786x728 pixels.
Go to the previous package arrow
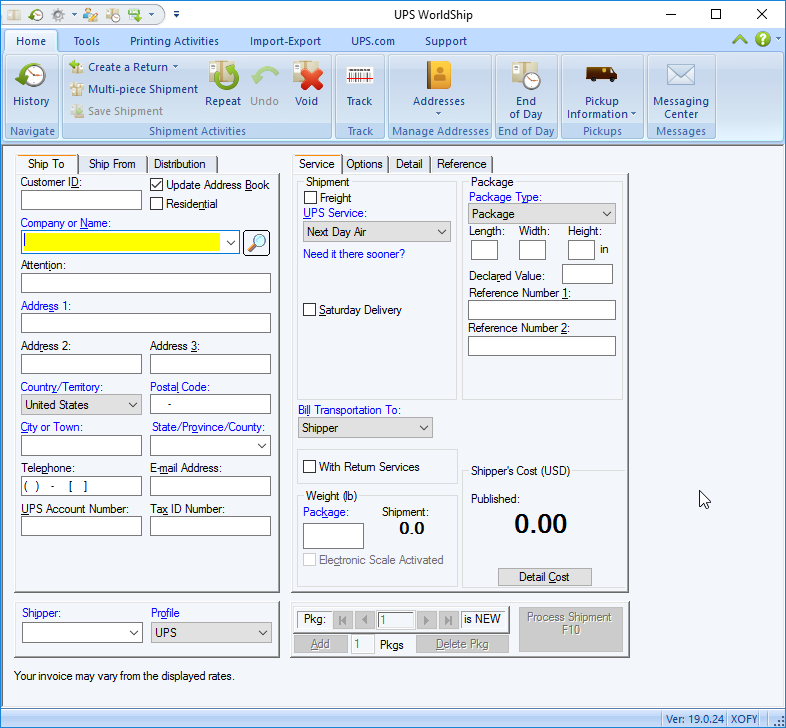click(x=364, y=620)
